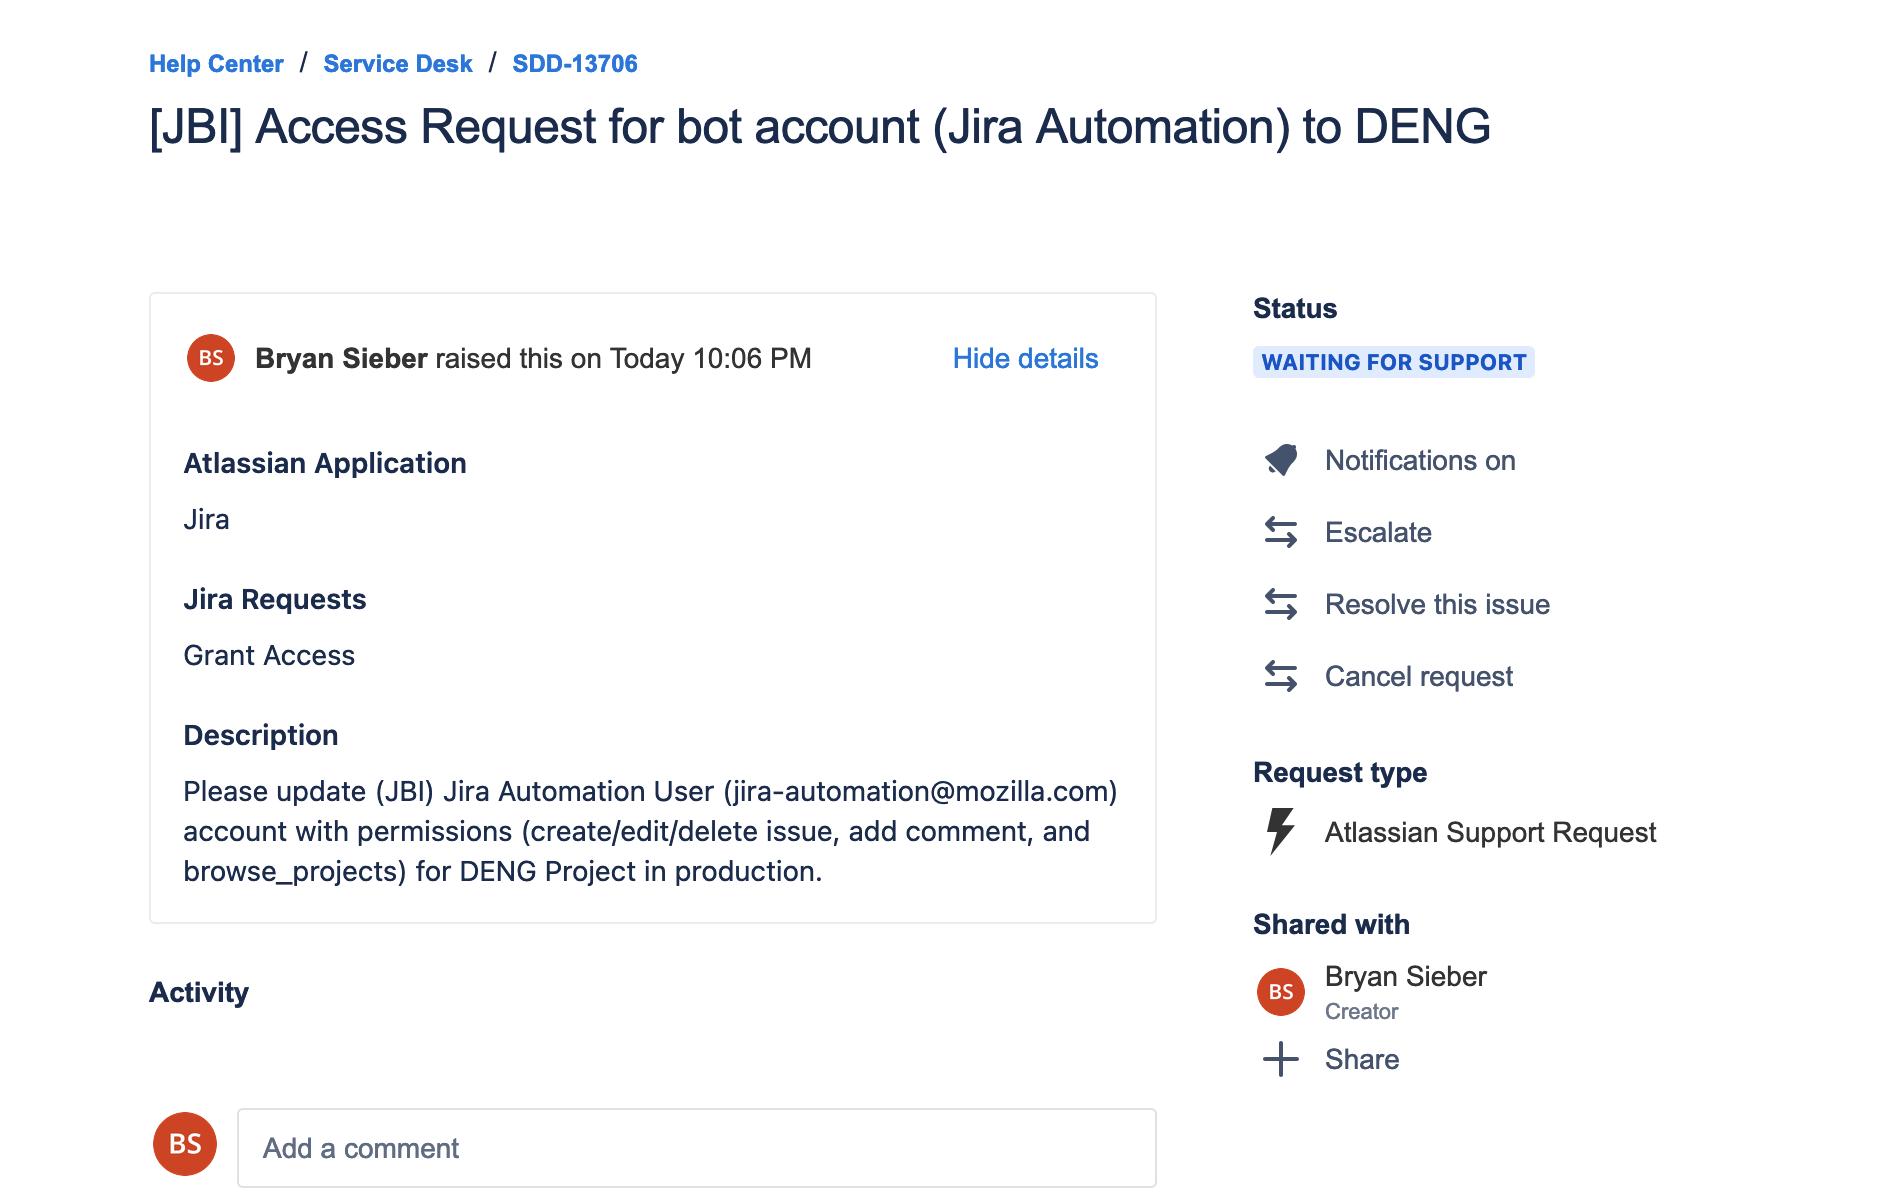Viewport: 1886px width, 1204px height.
Task: Click the Grant Access value
Action: [269, 656]
